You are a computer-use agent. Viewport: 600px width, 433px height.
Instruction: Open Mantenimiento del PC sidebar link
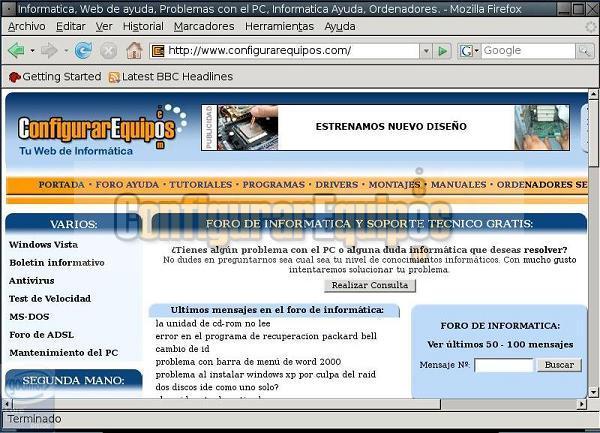[x=64, y=352]
